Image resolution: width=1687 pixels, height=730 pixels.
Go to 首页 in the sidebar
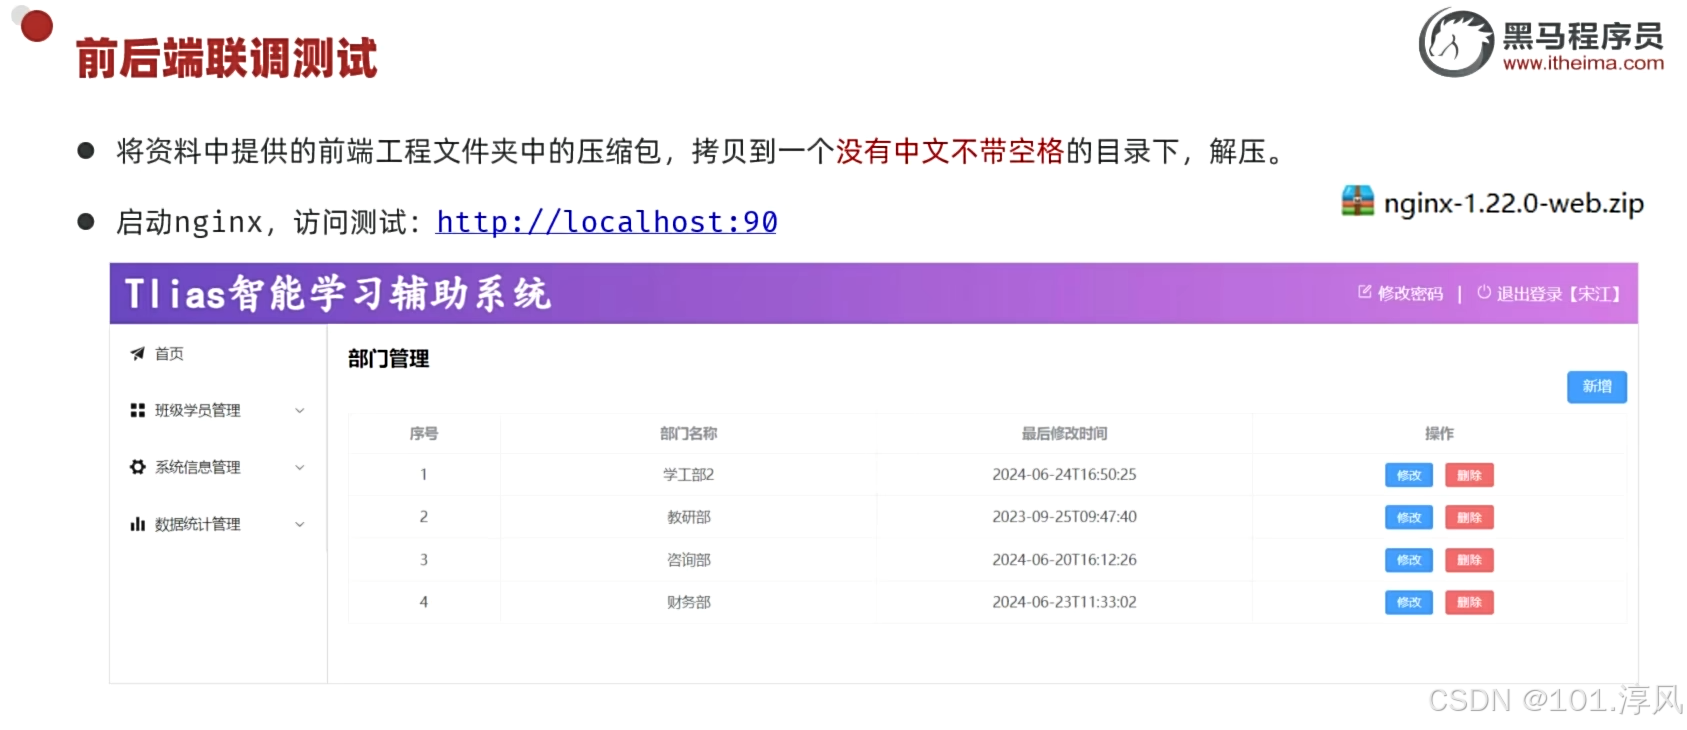pyautogui.click(x=169, y=354)
